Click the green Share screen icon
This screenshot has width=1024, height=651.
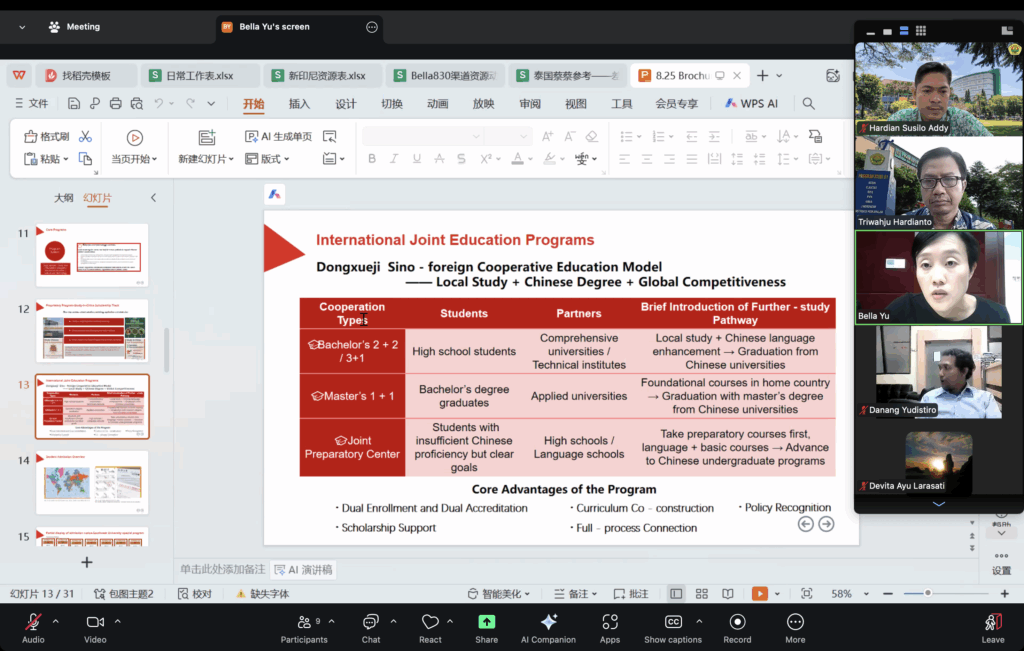click(x=487, y=623)
